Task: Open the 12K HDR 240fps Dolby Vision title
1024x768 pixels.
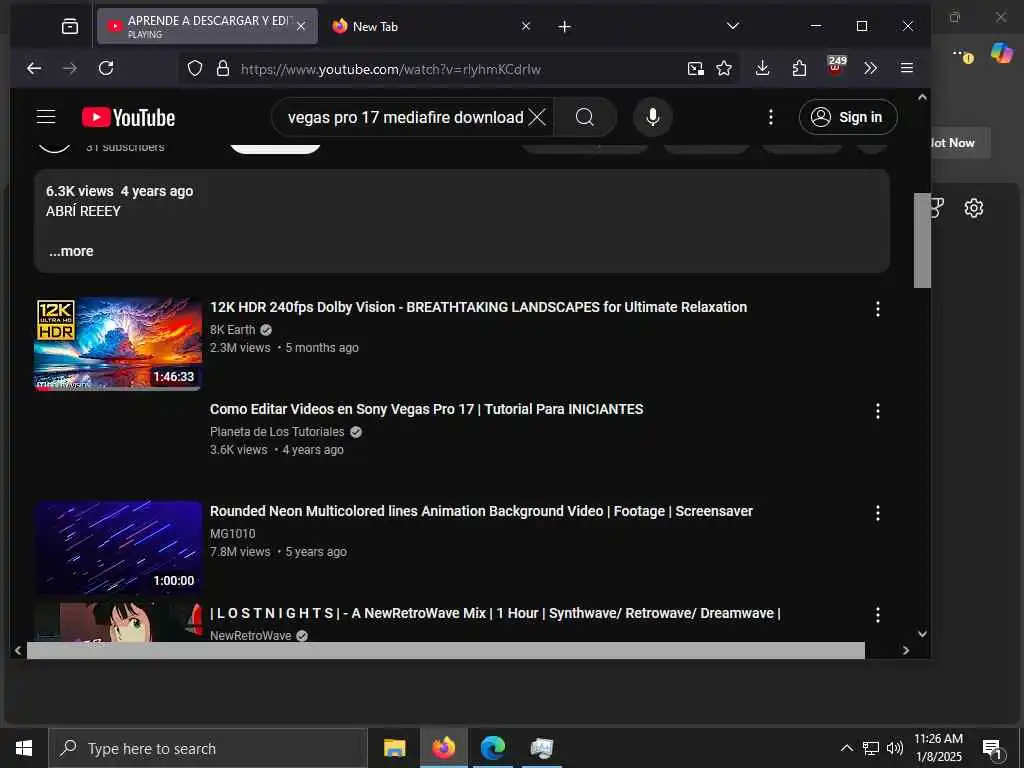Action: 478,307
